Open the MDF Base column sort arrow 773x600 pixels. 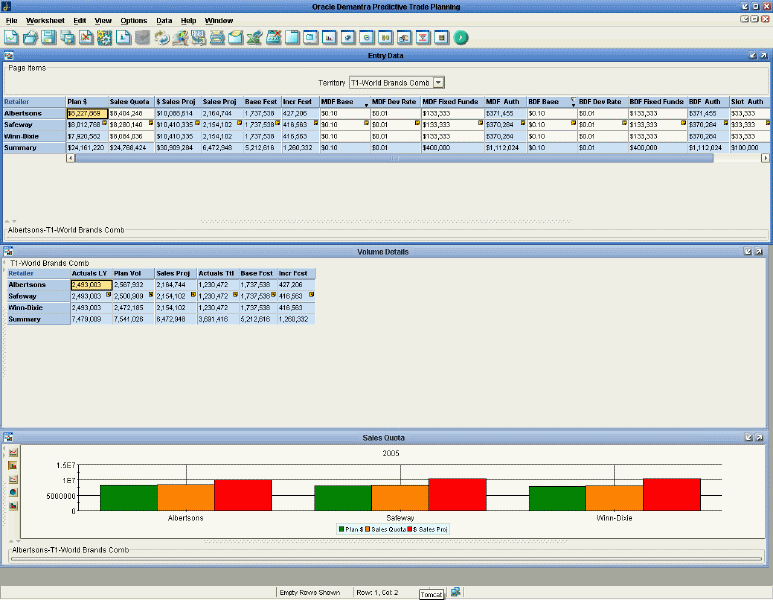pos(366,105)
